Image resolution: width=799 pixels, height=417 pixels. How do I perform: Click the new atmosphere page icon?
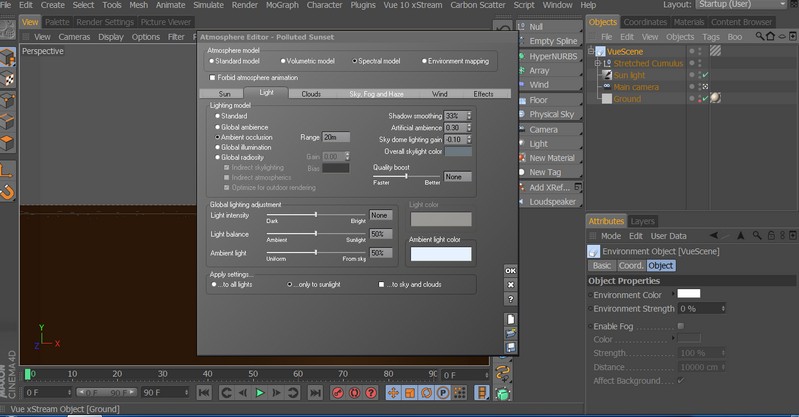pos(510,319)
